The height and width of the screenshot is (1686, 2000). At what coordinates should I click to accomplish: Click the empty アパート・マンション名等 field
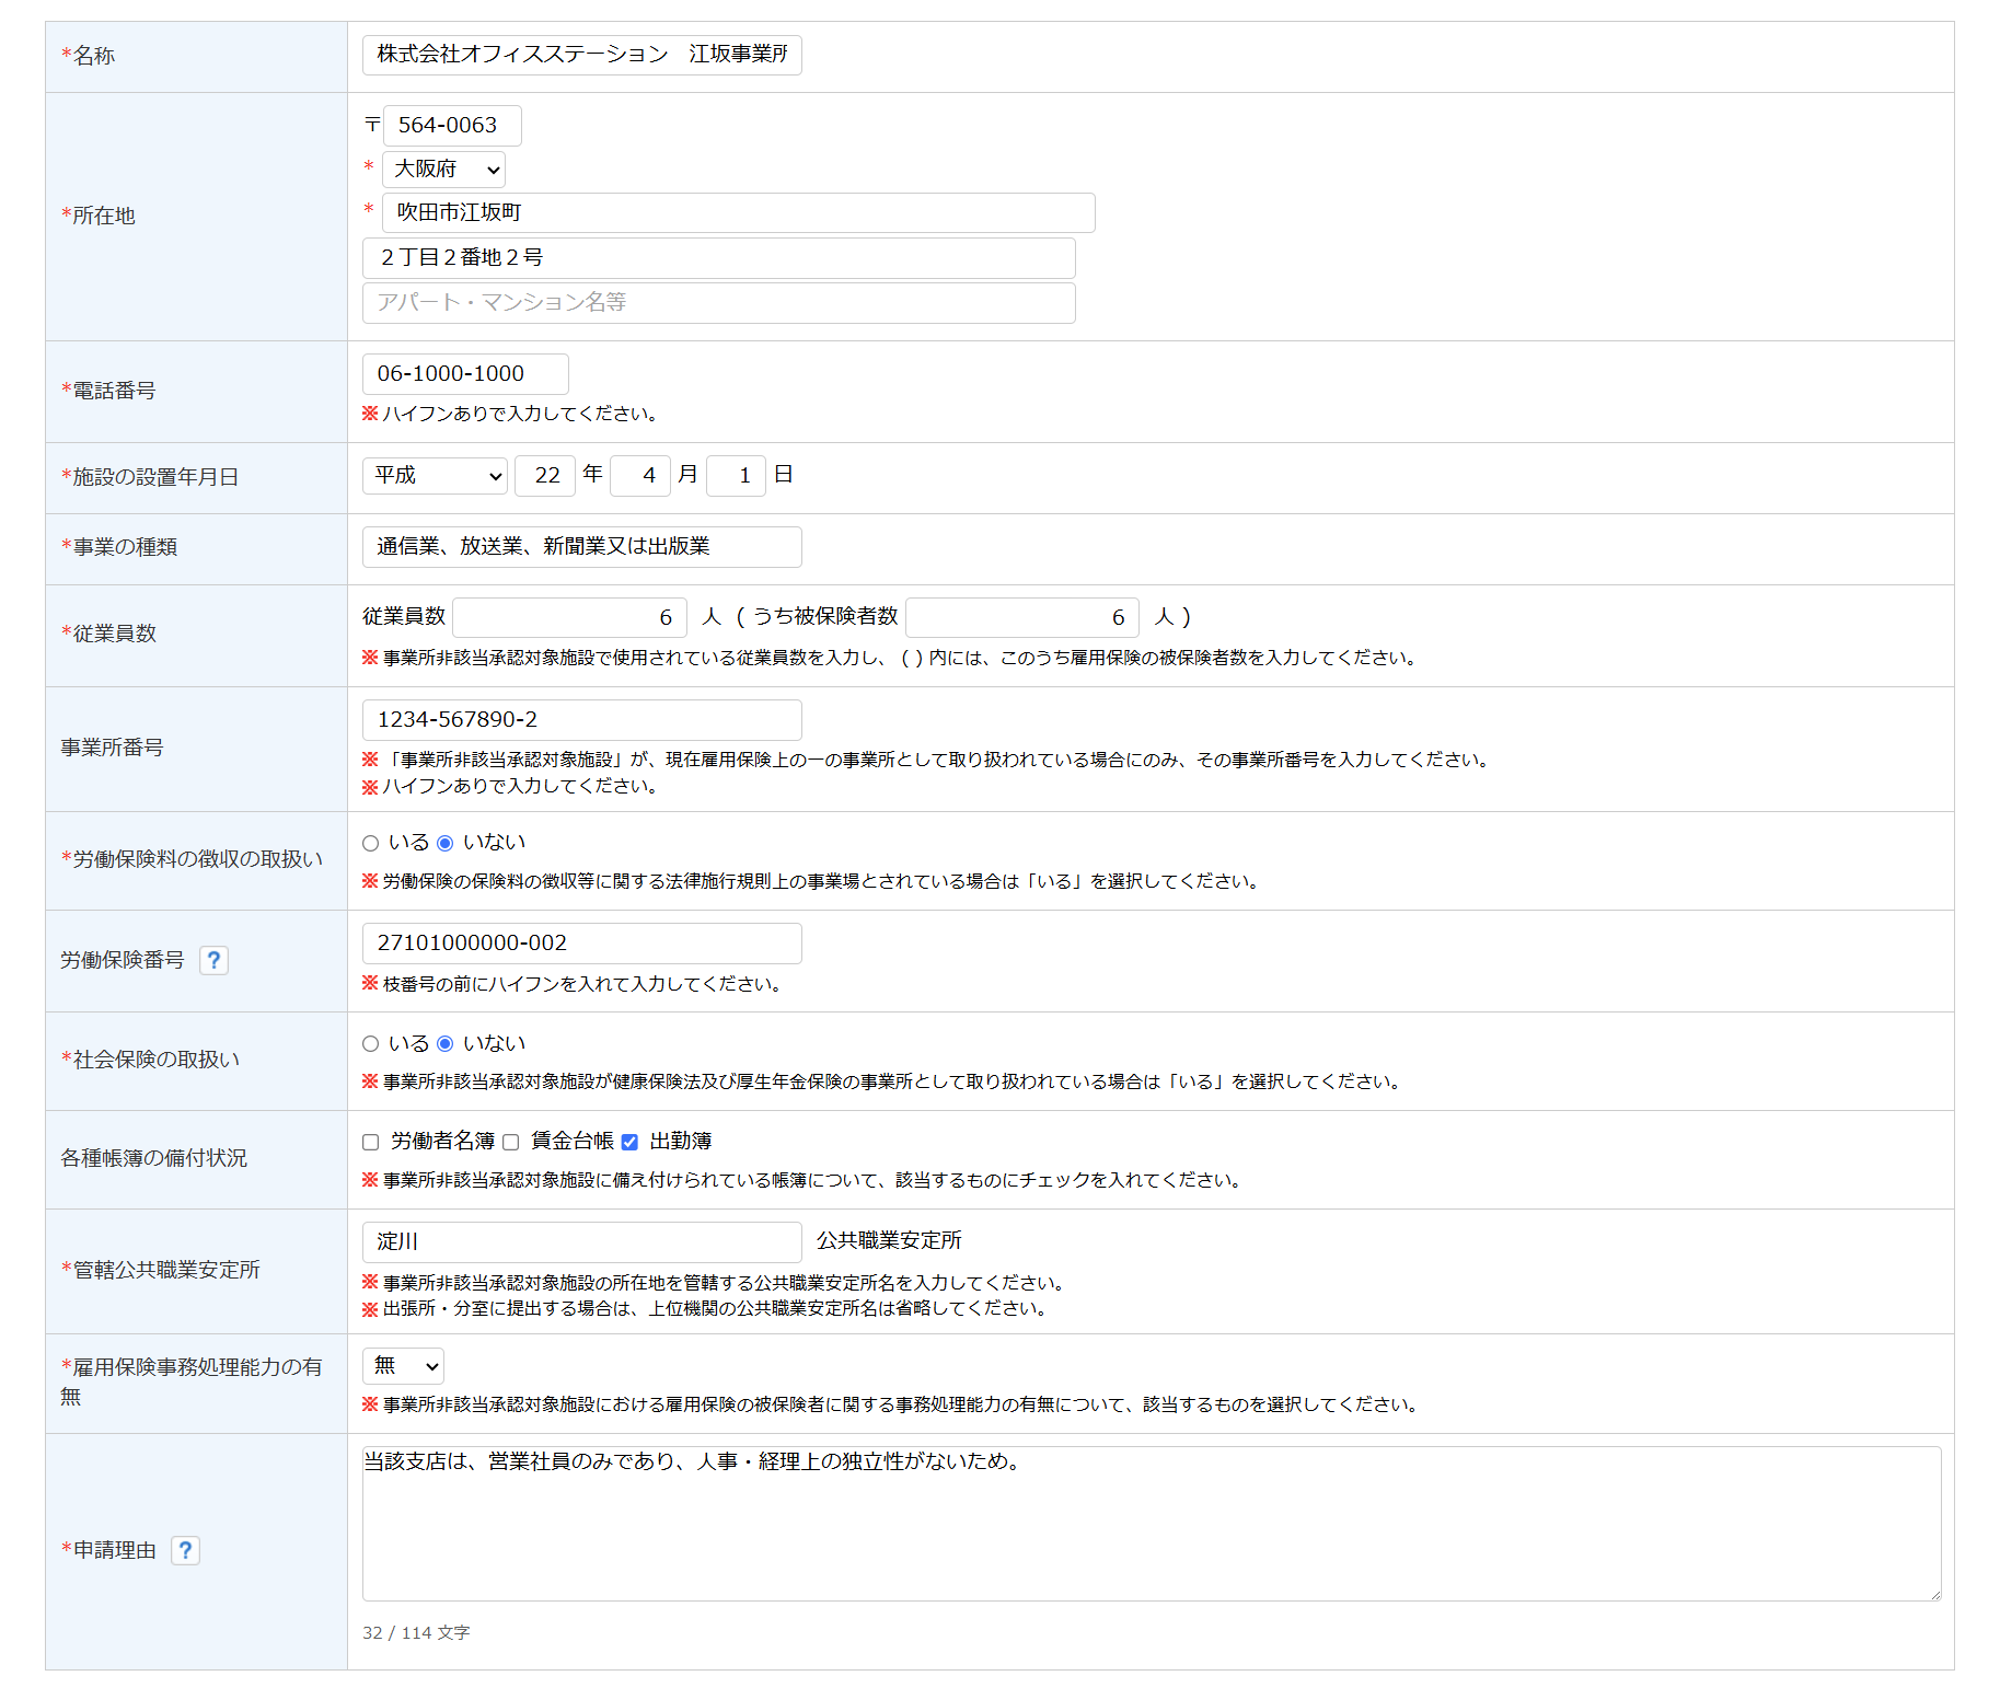pos(718,303)
